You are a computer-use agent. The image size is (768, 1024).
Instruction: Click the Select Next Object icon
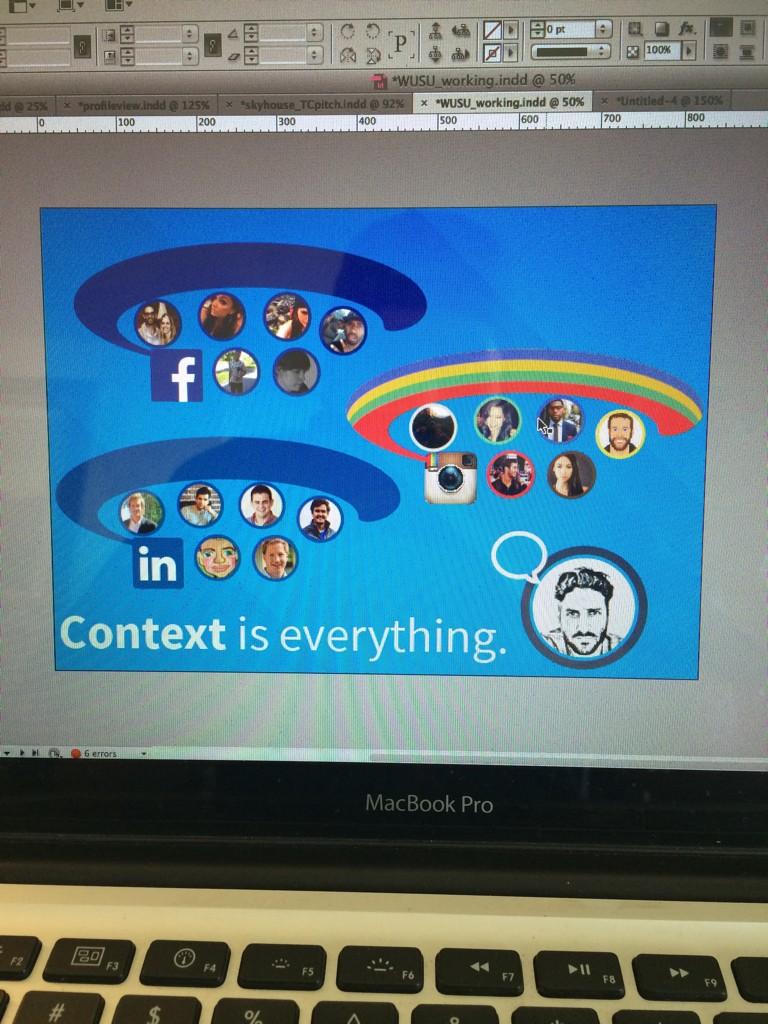pos(461,54)
